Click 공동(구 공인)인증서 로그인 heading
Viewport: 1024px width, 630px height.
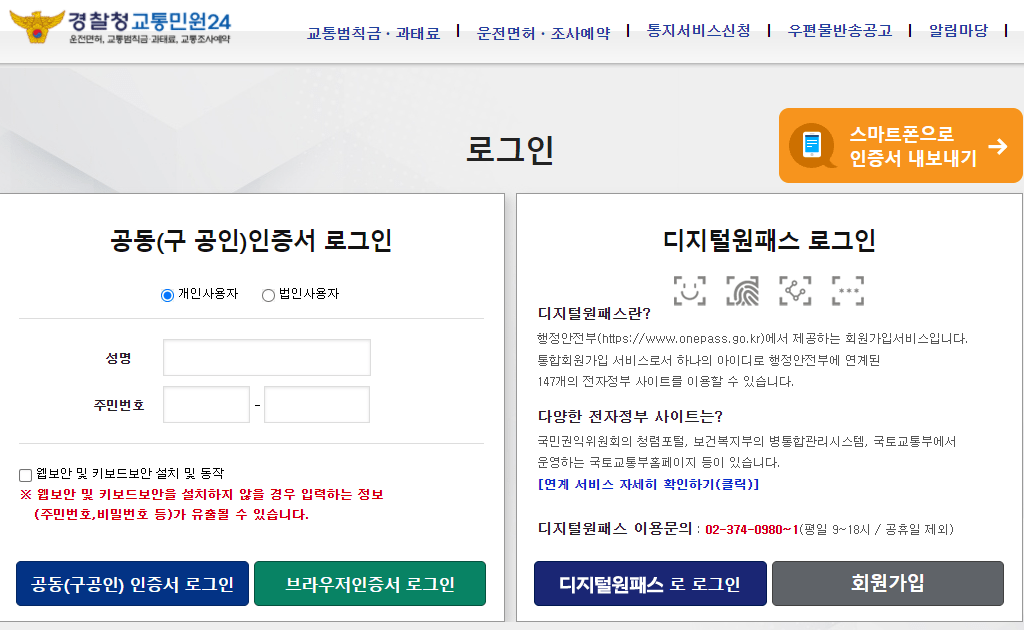[251, 241]
